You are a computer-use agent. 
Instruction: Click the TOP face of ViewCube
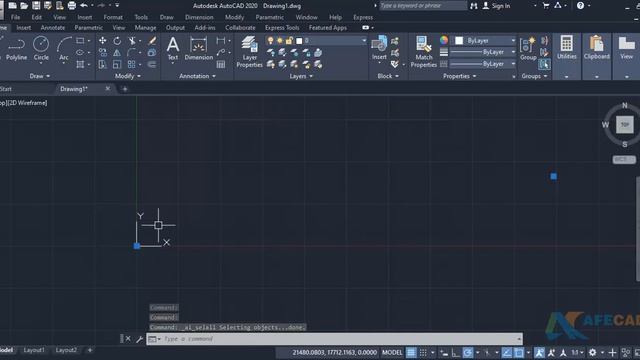624,124
